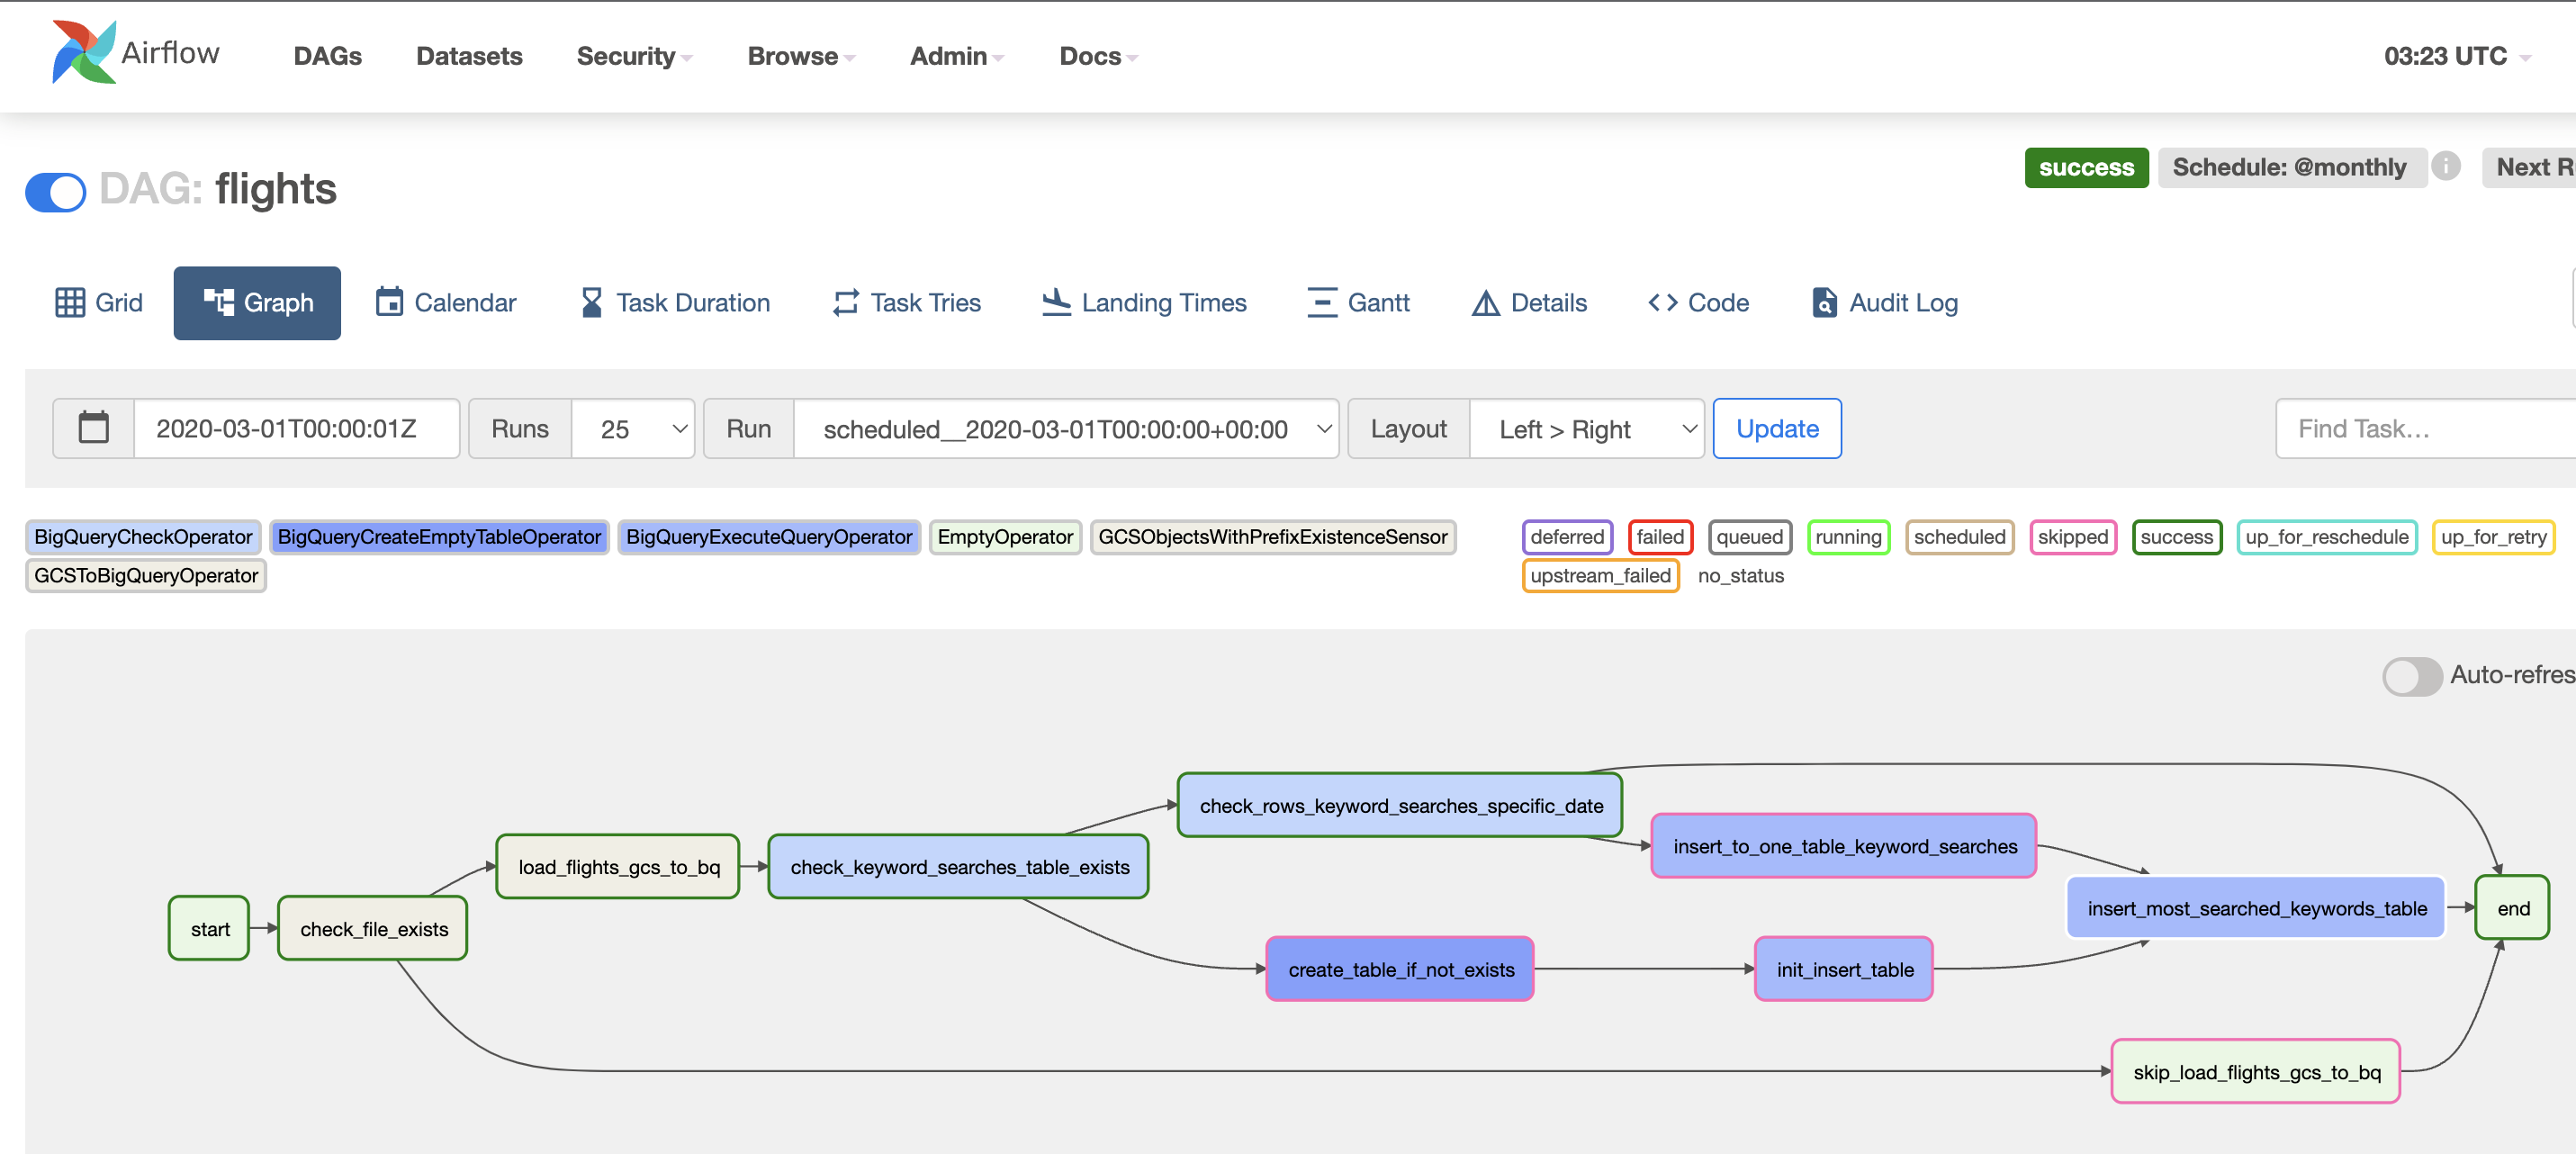The height and width of the screenshot is (1154, 2576).
Task: Open the scheduled Run selector dropdown
Action: coord(1066,429)
